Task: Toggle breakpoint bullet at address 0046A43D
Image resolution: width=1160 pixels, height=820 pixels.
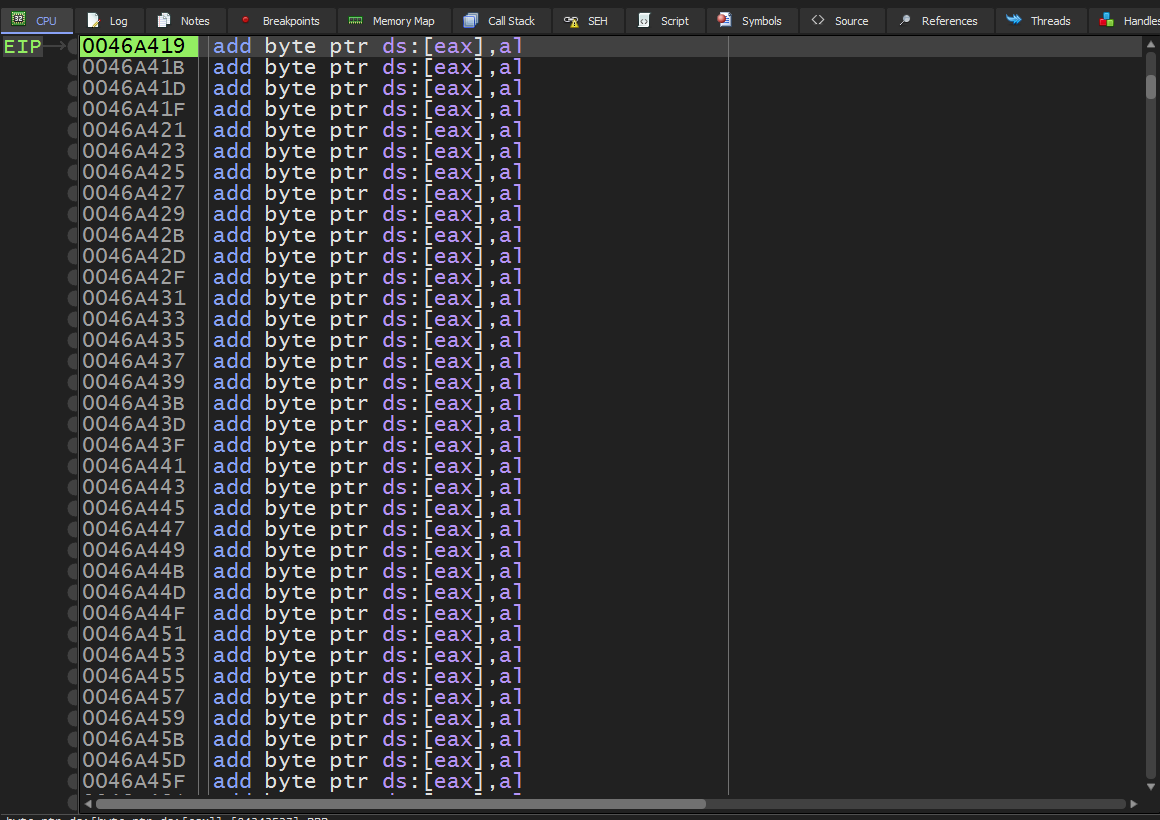Action: point(73,424)
